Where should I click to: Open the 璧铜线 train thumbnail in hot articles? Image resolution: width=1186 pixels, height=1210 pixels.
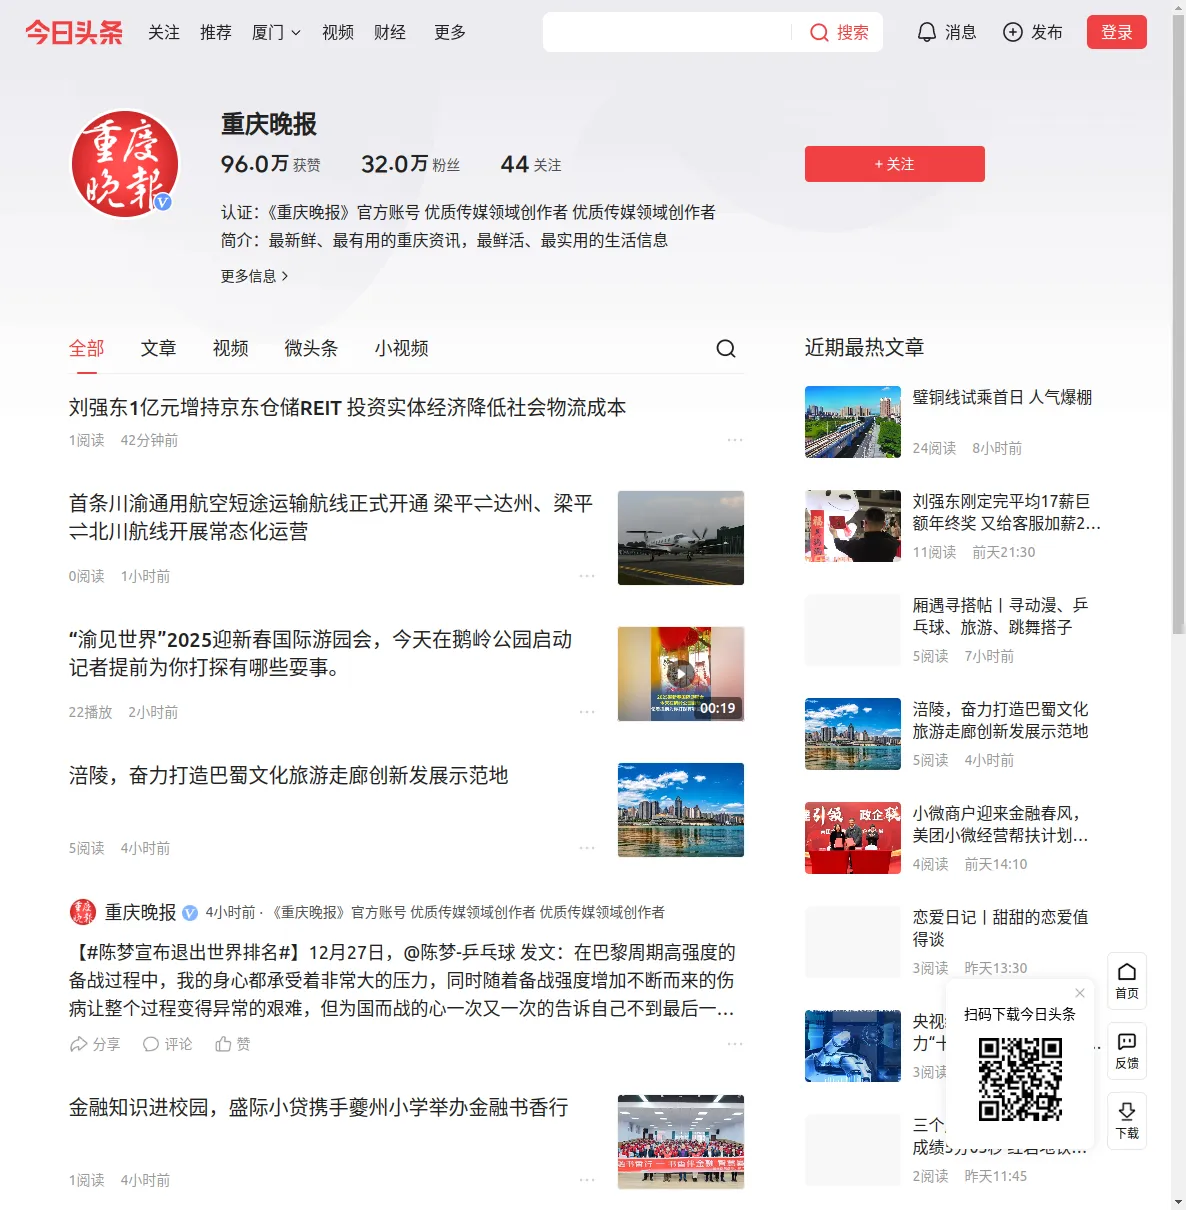853,422
